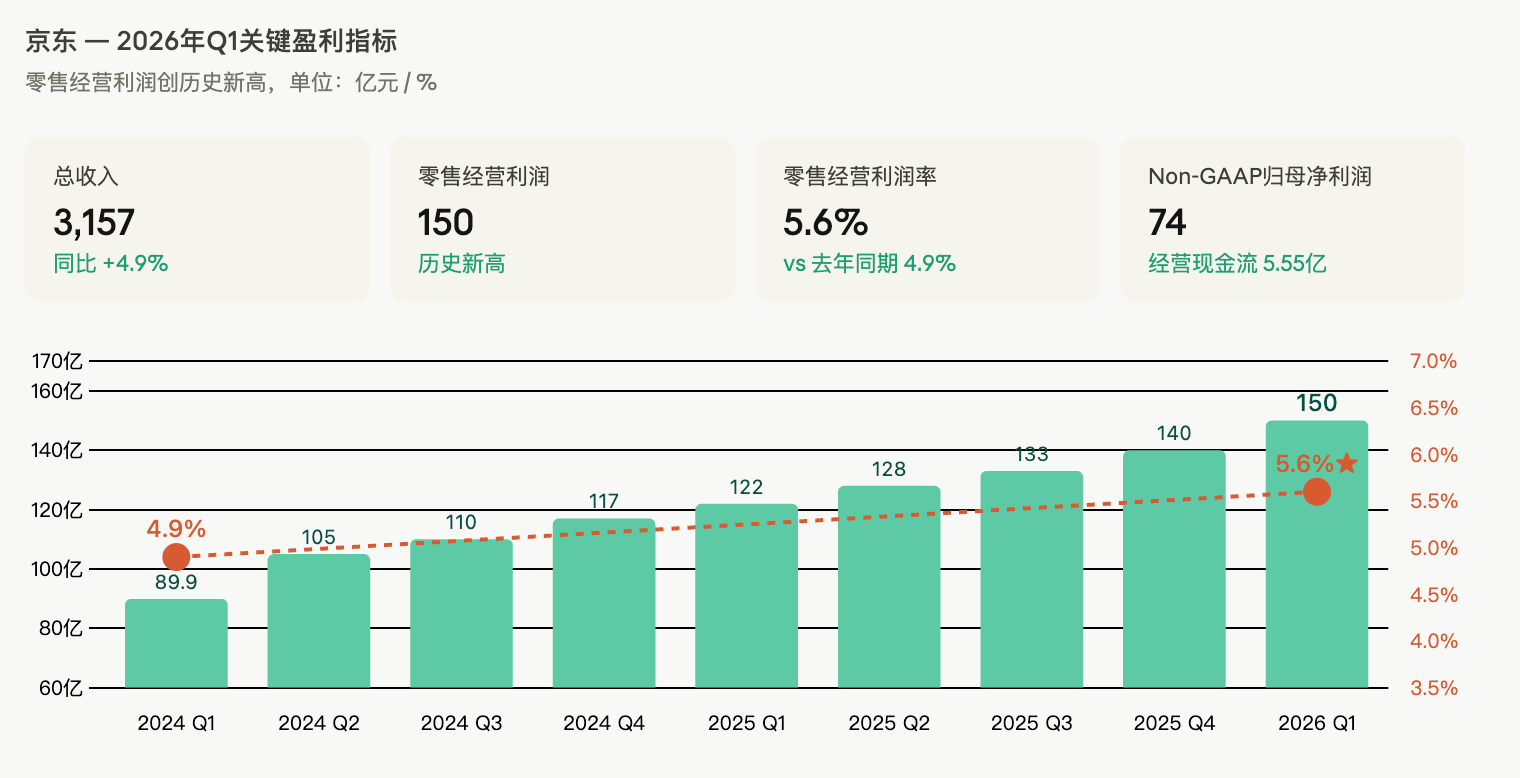The width and height of the screenshot is (1520, 778).
Task: Click the orange data point on 2026 Q1
Action: pyautogui.click(x=1317, y=492)
